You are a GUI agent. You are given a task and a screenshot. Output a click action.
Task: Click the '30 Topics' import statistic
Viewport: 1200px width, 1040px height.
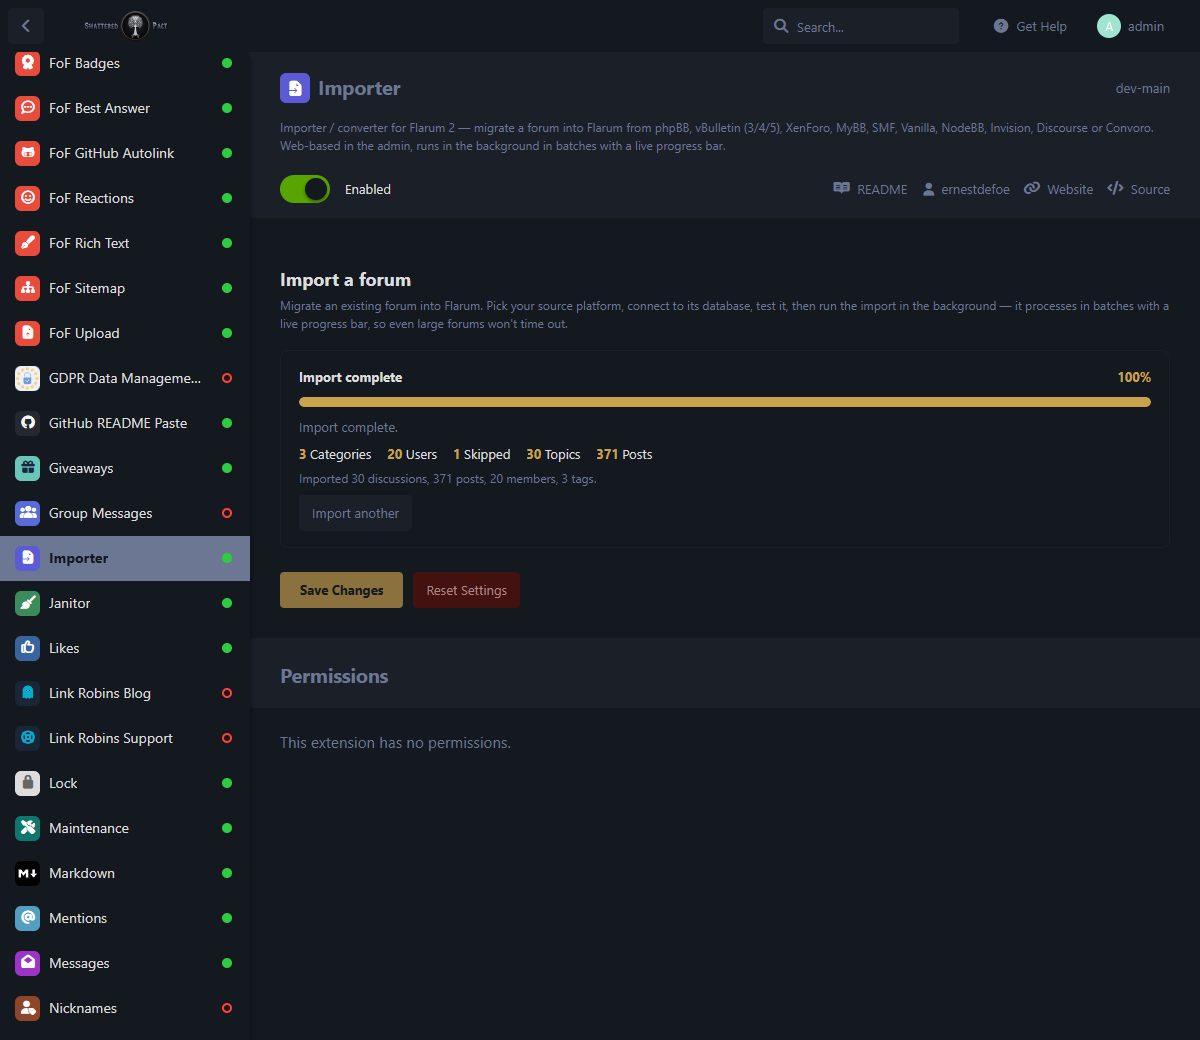coord(553,454)
